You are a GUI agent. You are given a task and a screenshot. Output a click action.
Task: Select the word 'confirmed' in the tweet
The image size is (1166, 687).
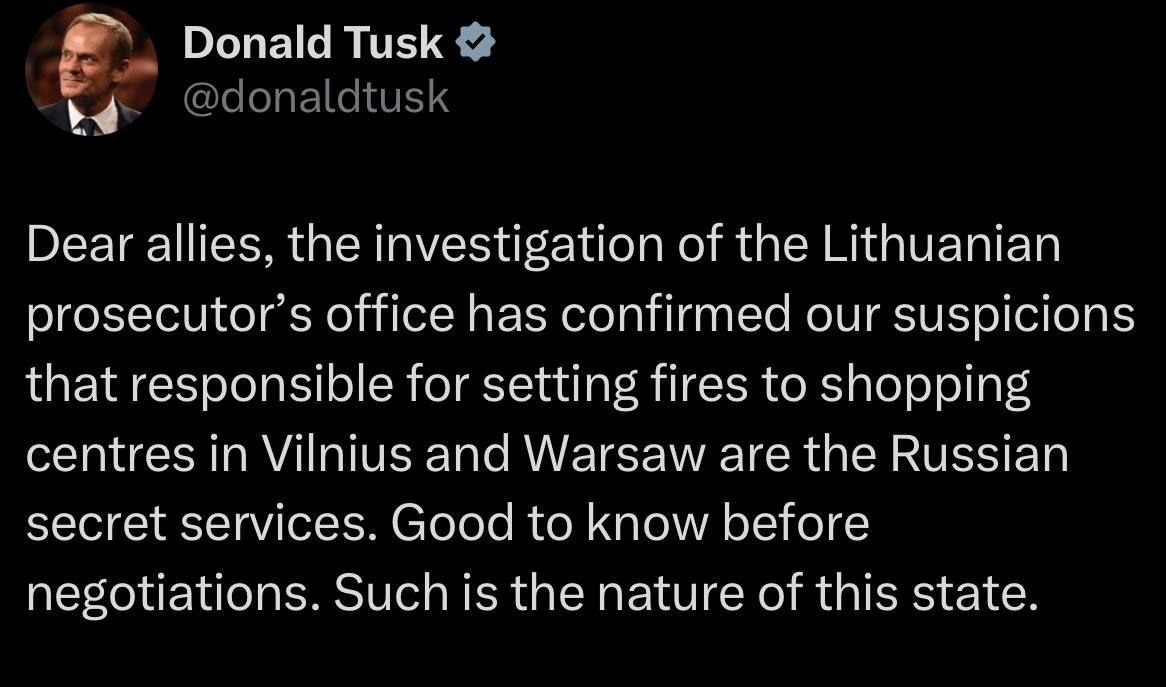click(x=675, y=315)
